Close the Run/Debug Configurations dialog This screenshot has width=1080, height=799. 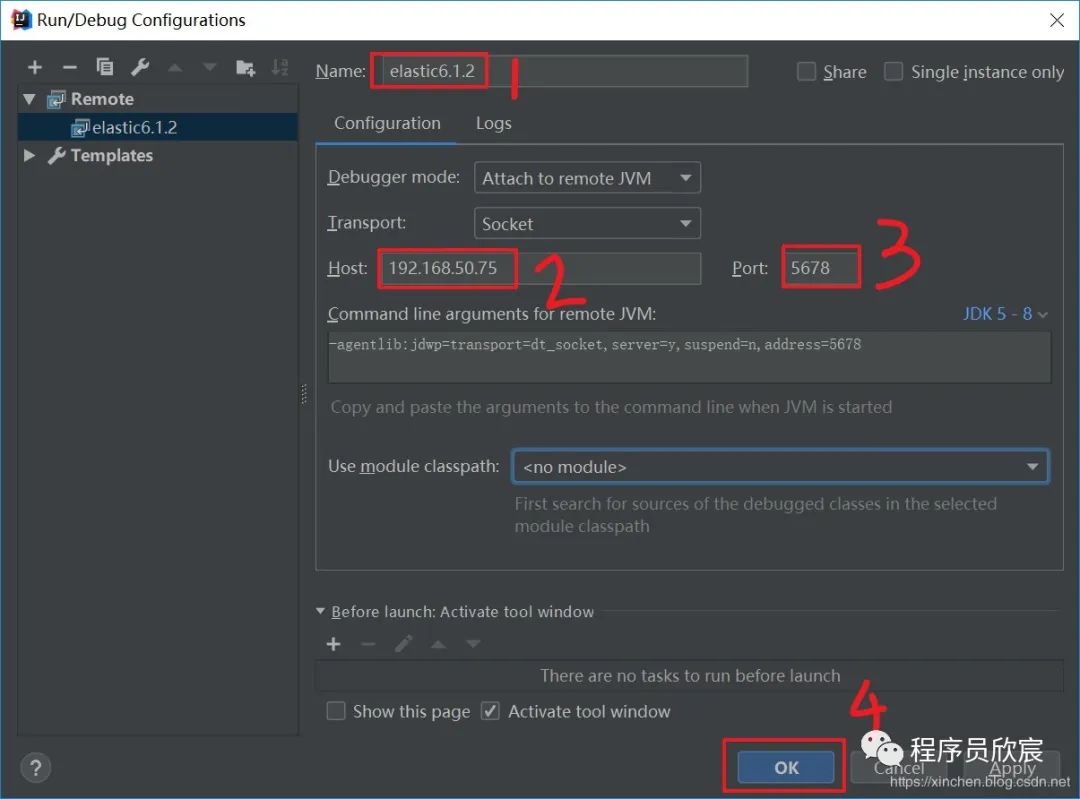click(1057, 20)
